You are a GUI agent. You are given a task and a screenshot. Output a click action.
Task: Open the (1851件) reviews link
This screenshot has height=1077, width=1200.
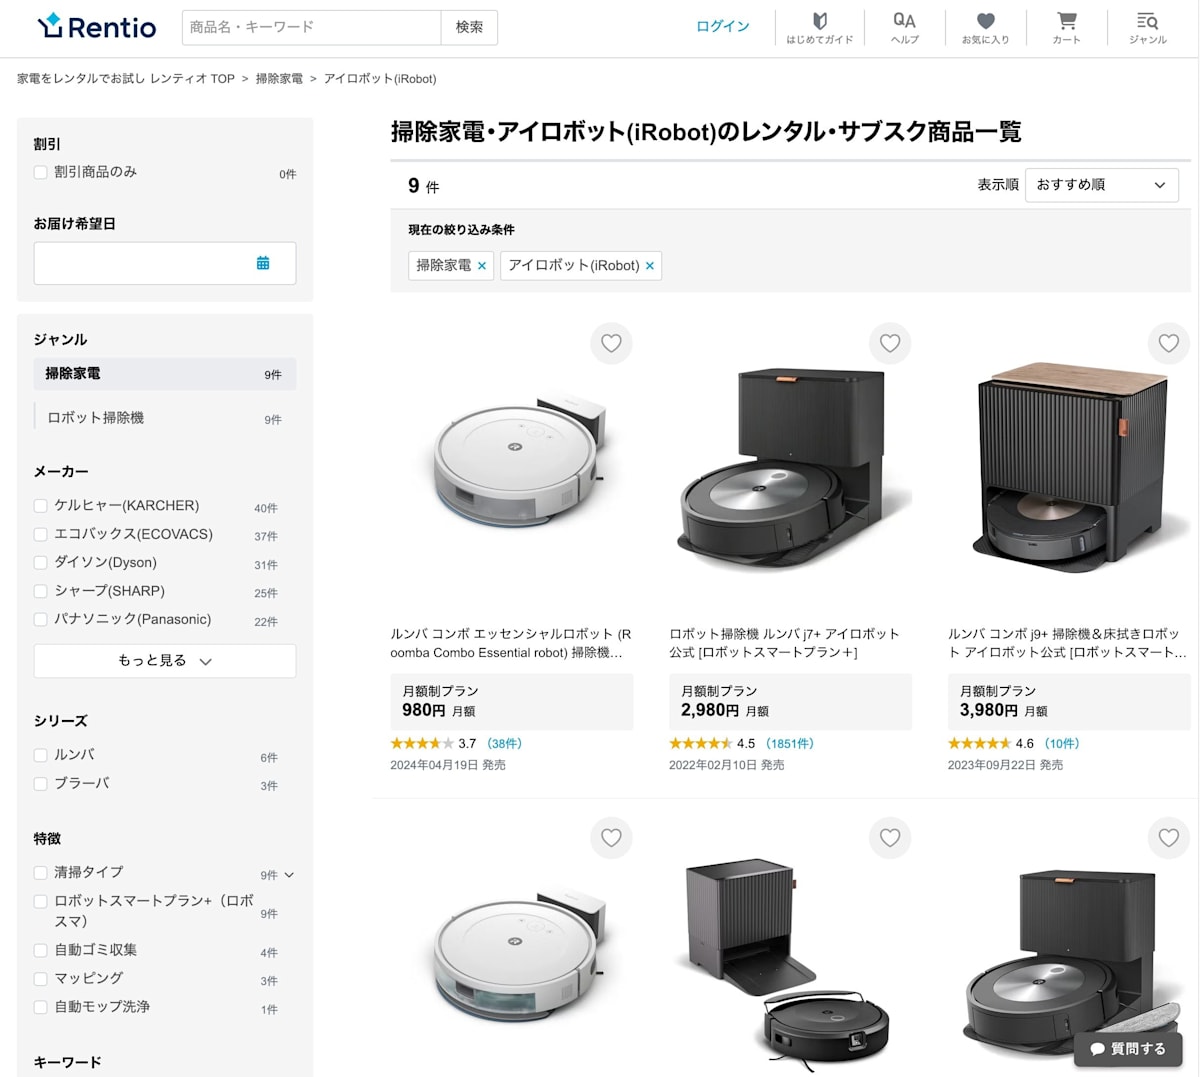(790, 744)
